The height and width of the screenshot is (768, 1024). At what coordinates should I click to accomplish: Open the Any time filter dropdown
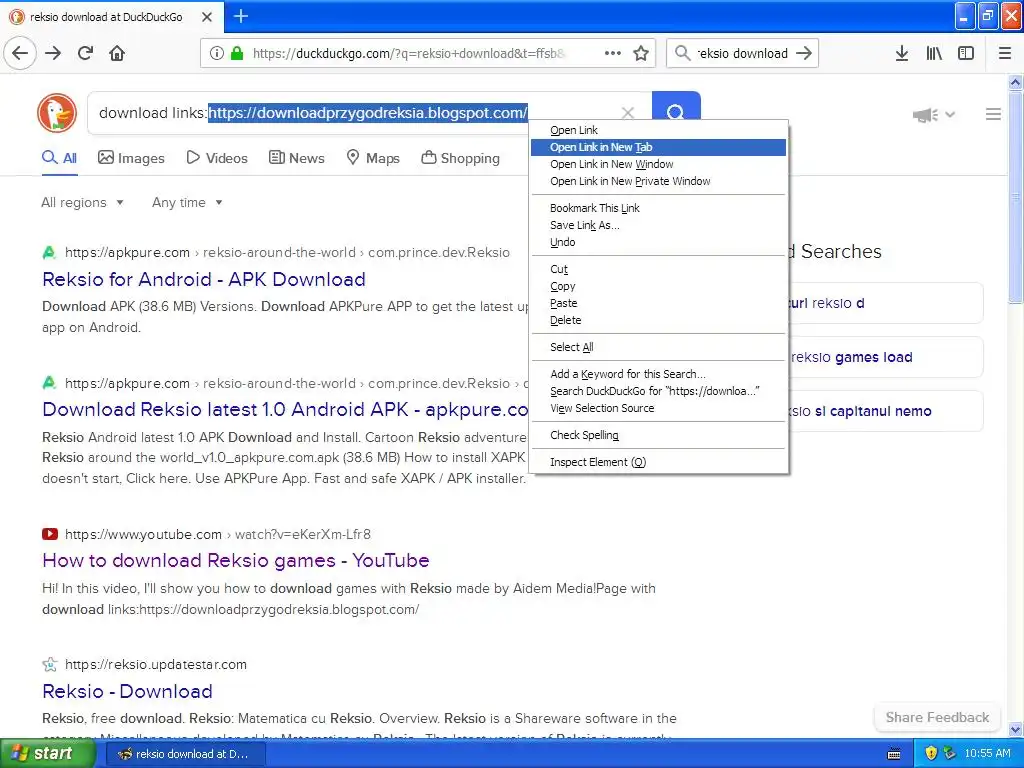187,202
